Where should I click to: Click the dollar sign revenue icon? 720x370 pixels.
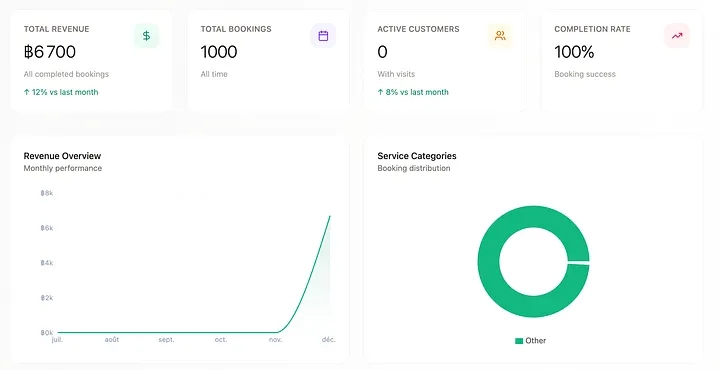click(146, 36)
